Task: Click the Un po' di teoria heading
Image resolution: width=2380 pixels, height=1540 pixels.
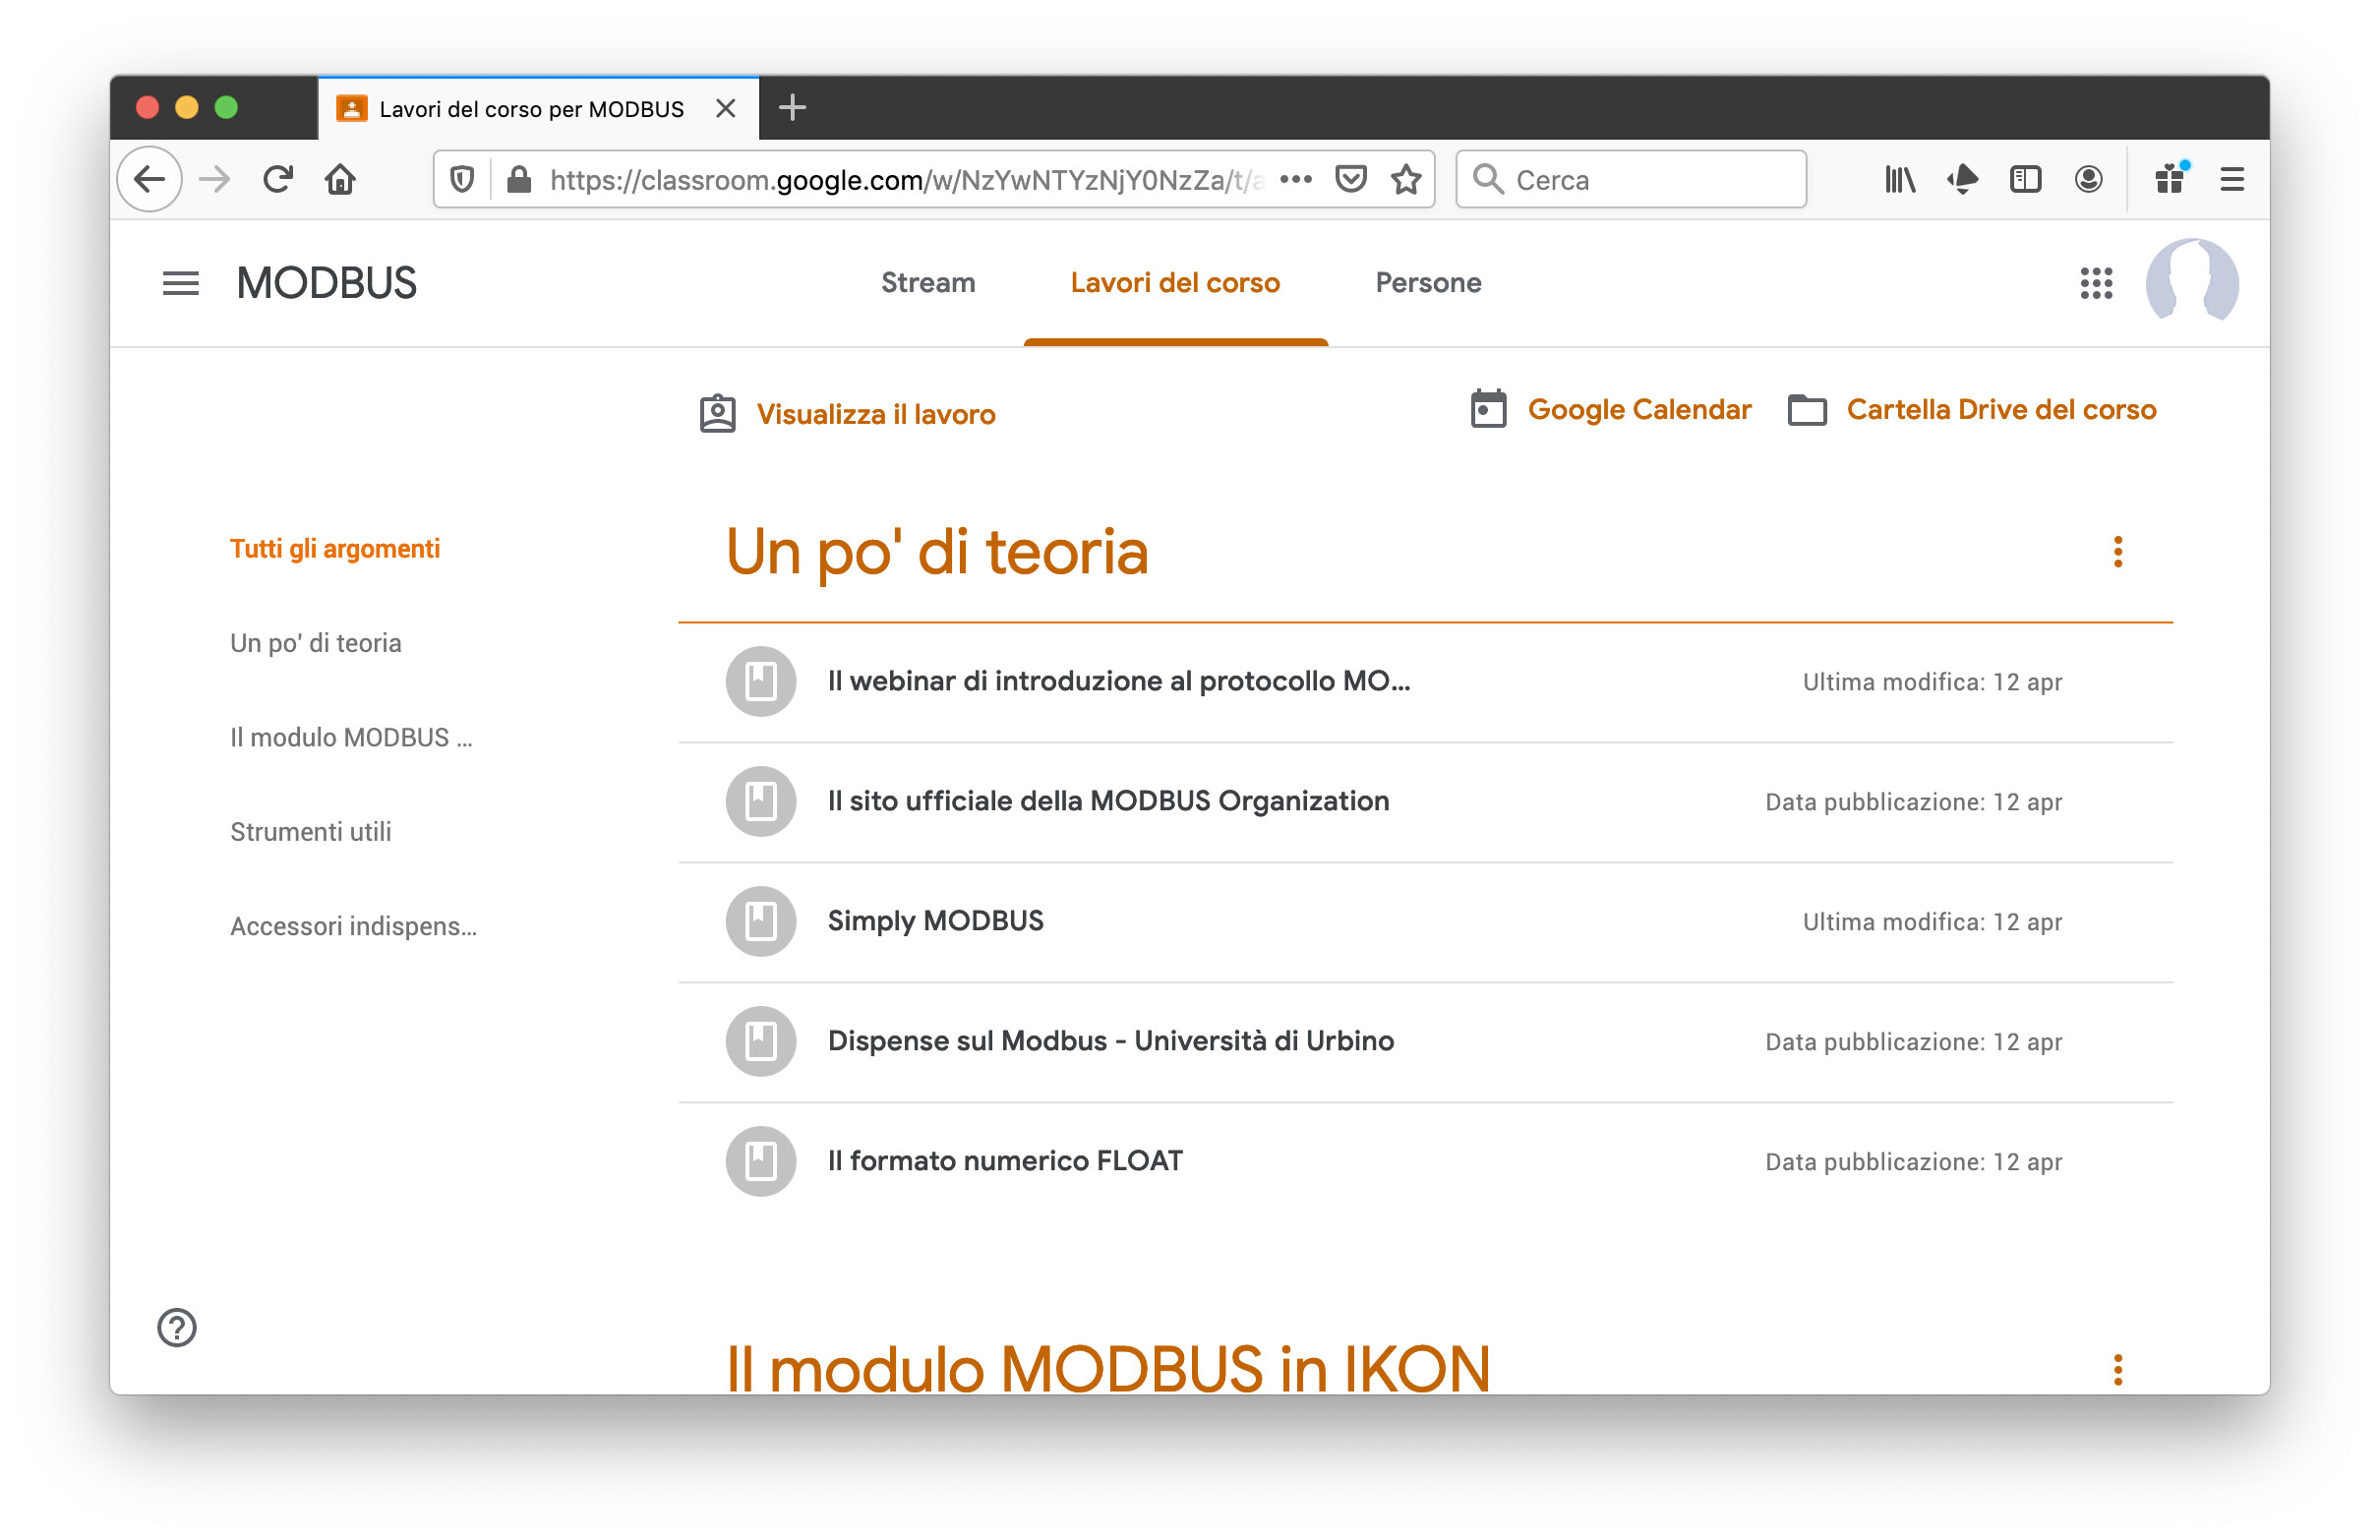Action: tap(937, 552)
